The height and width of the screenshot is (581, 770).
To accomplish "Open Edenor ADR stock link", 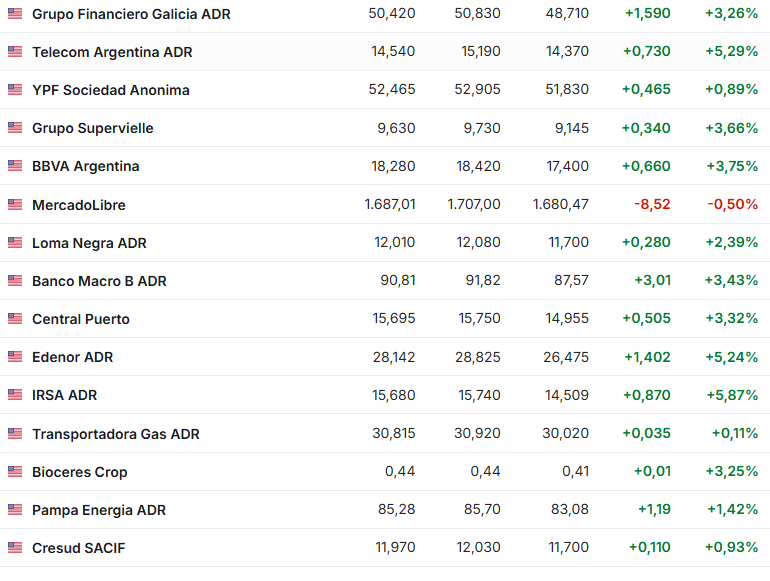I will click(x=72, y=357).
